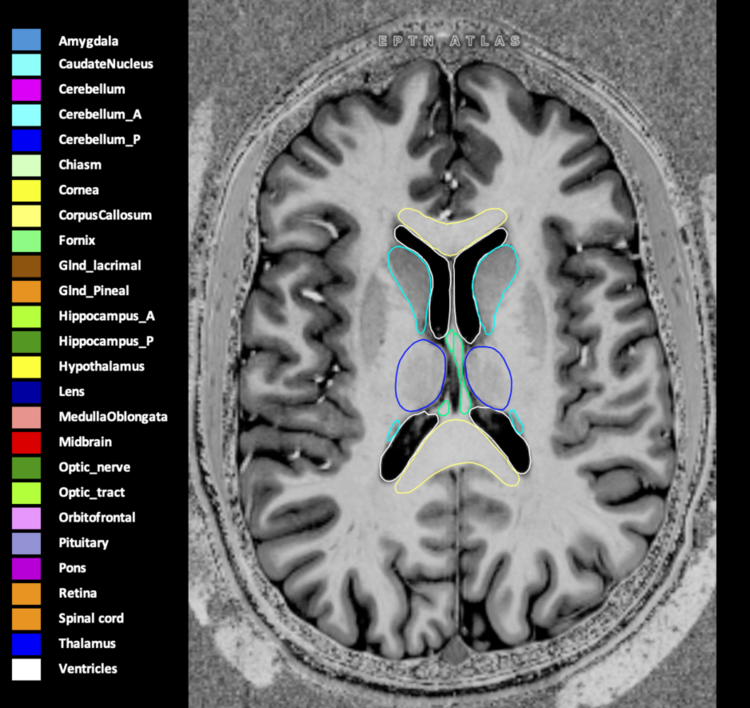
Task: Select the Orbitofrontal color swatch
Action: [26, 519]
